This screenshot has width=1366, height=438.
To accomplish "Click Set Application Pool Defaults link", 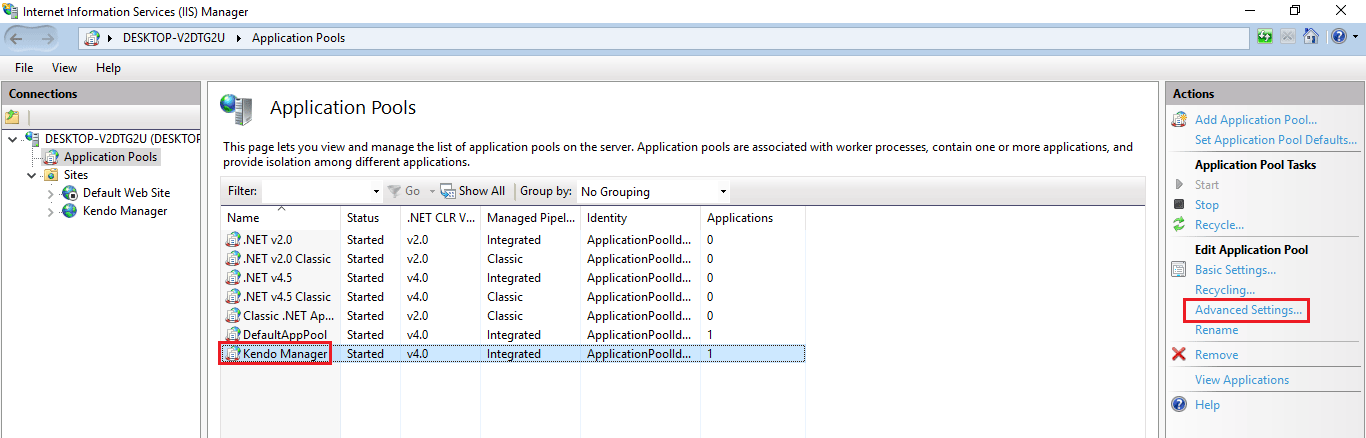I will [1275, 140].
